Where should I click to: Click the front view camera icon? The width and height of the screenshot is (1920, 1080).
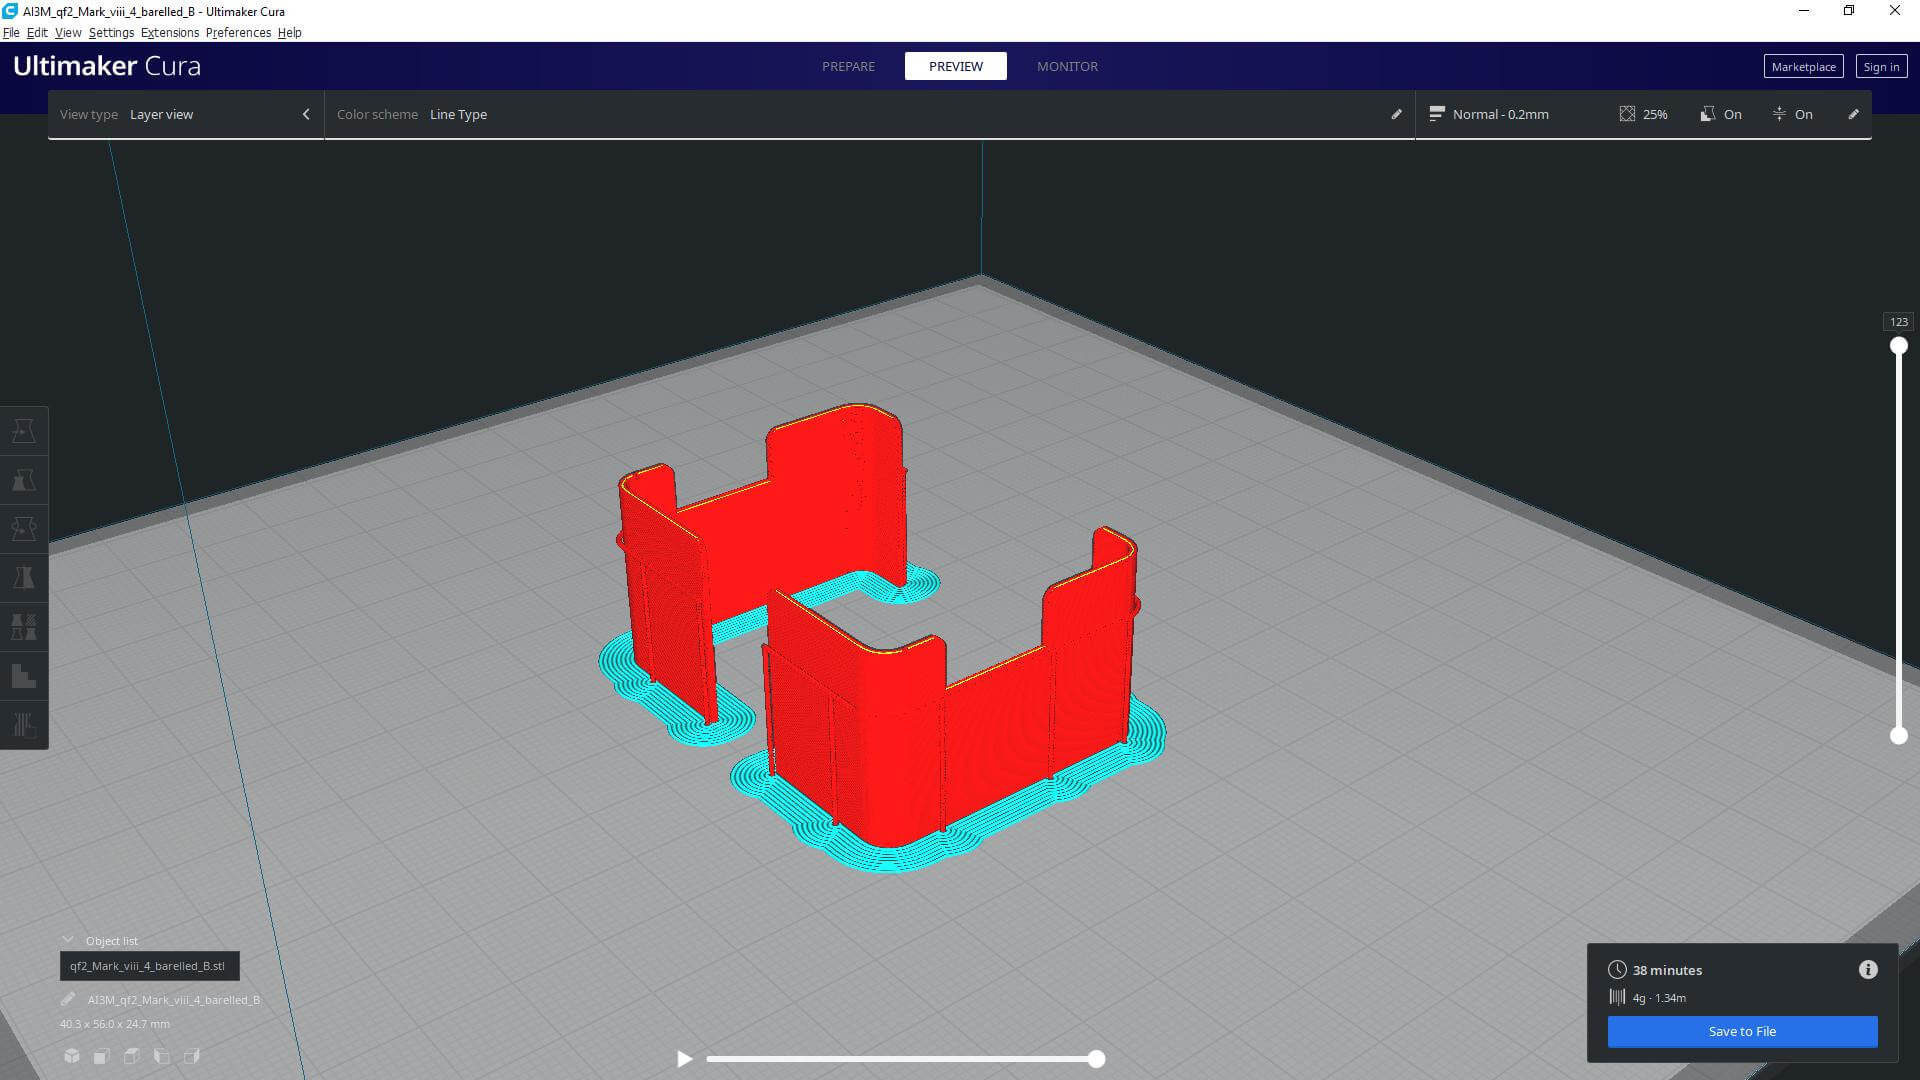[102, 1056]
